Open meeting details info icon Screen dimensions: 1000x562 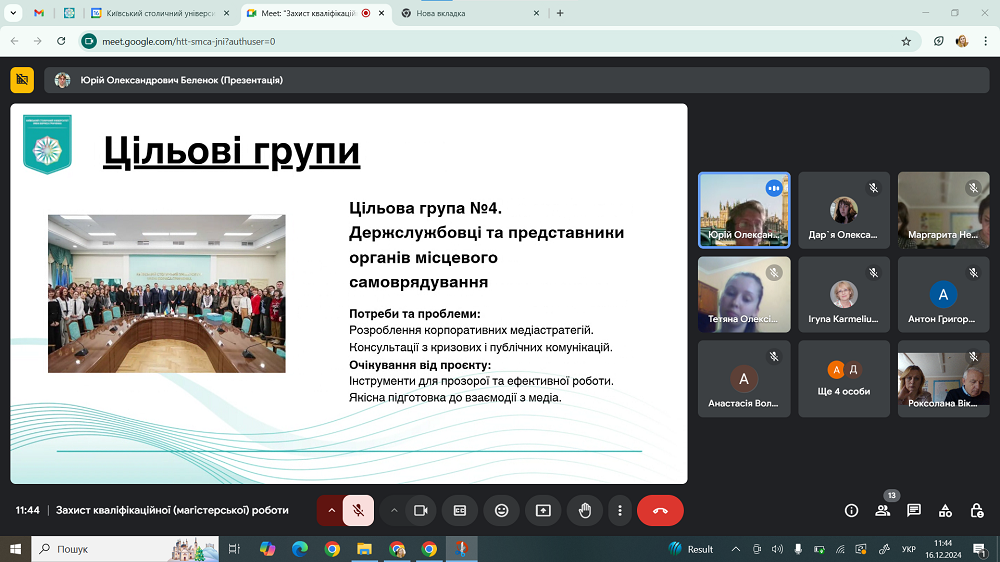tap(852, 510)
